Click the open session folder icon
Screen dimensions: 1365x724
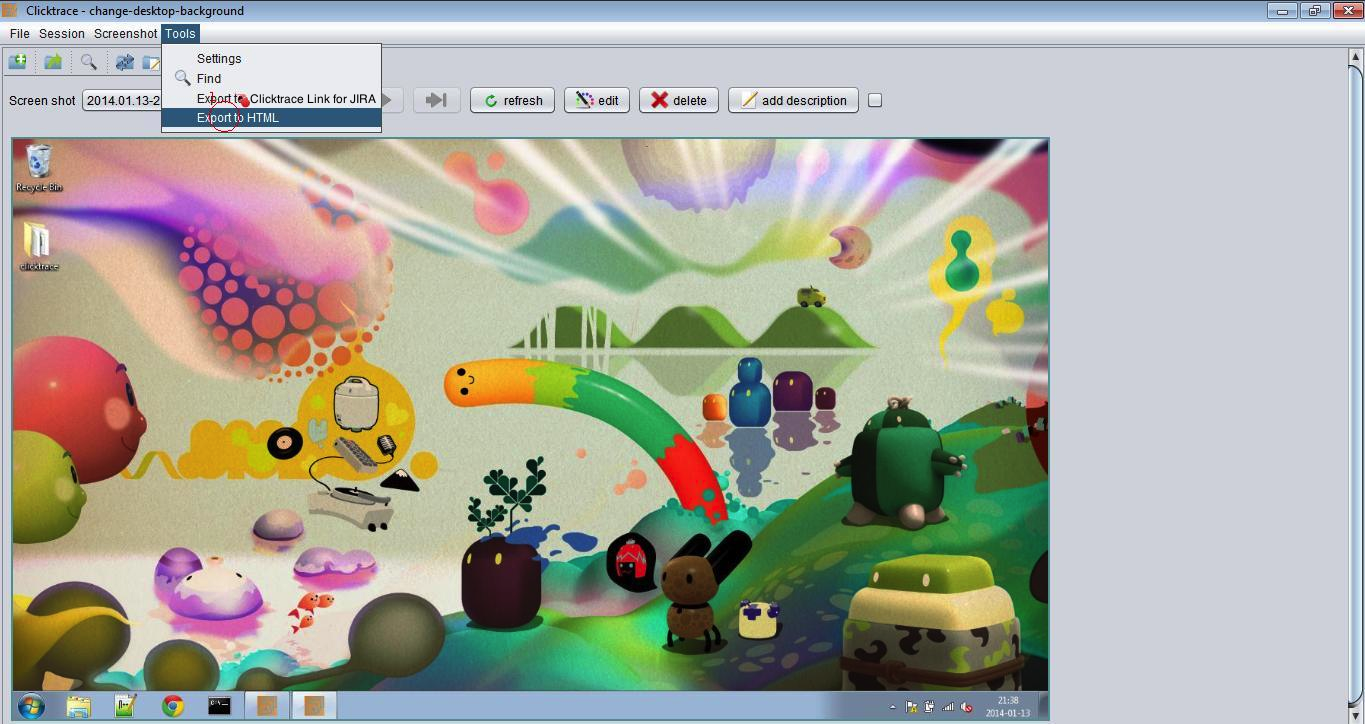53,62
